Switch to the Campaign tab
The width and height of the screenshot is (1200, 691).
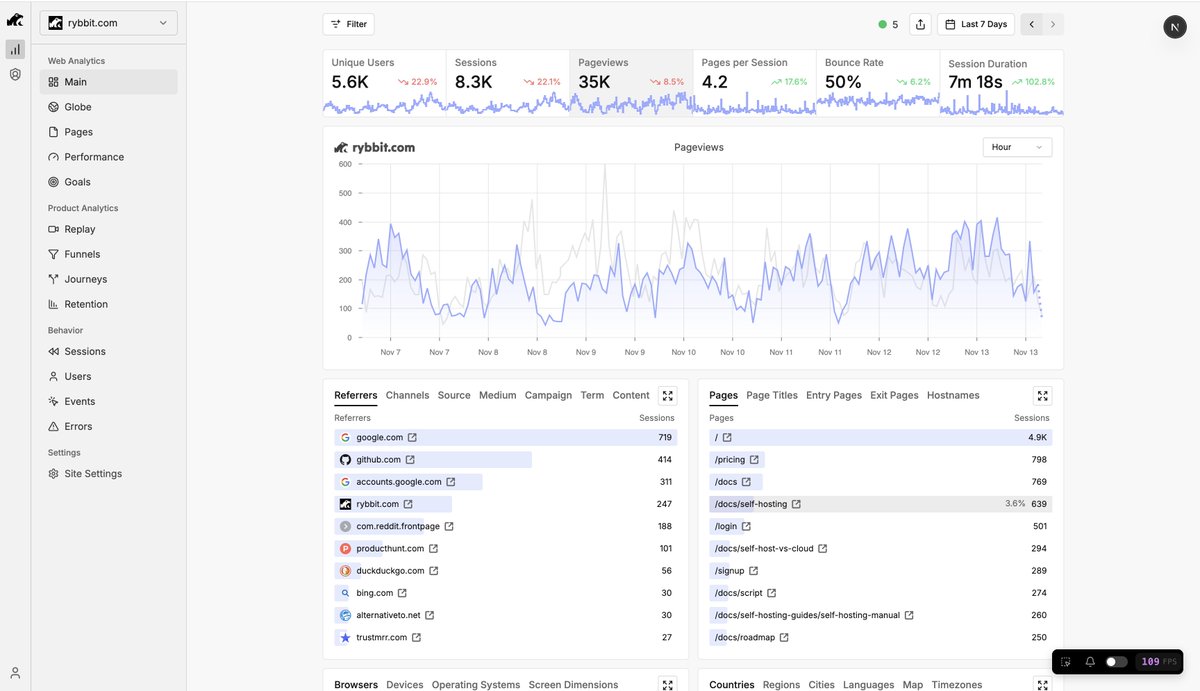pos(548,395)
